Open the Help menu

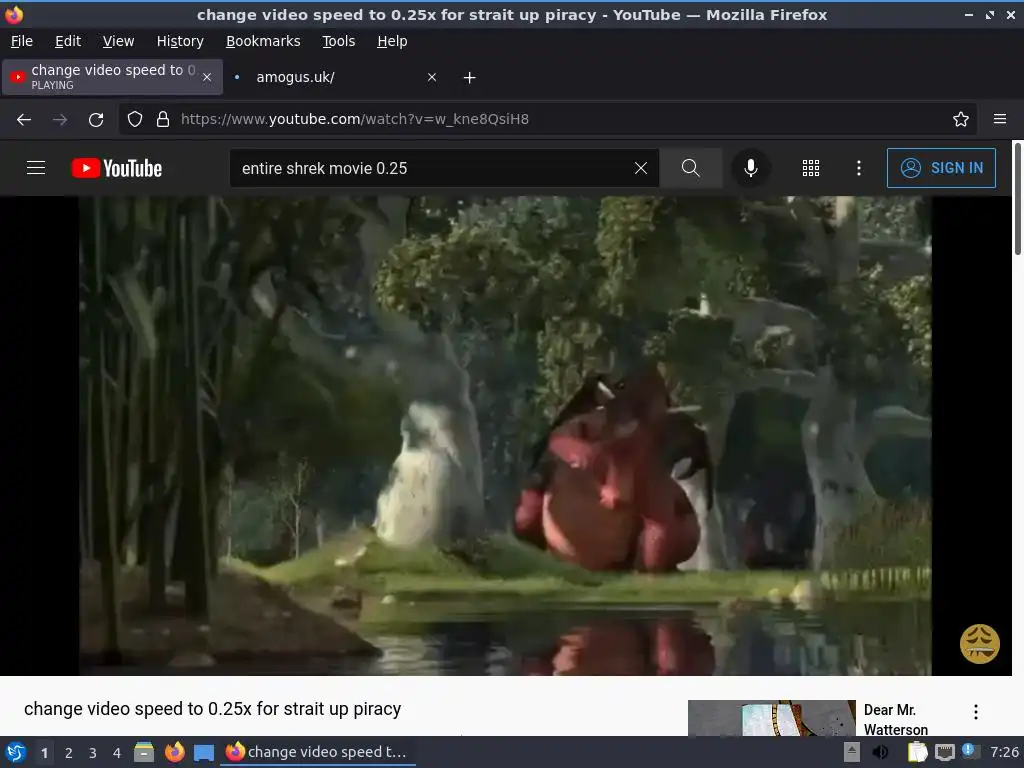click(x=392, y=41)
